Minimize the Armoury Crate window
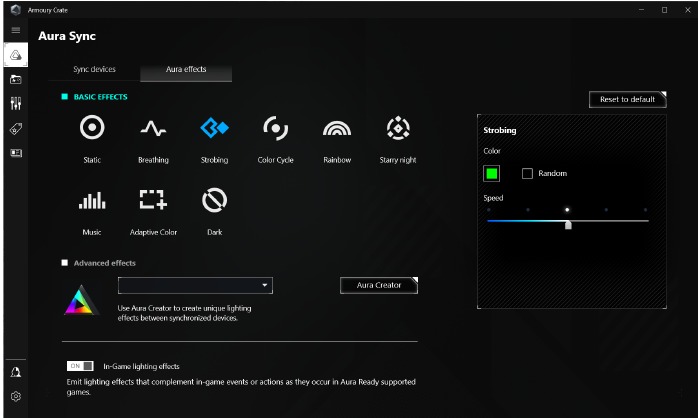Image resolution: width=698 pixels, height=418 pixels. point(641,10)
